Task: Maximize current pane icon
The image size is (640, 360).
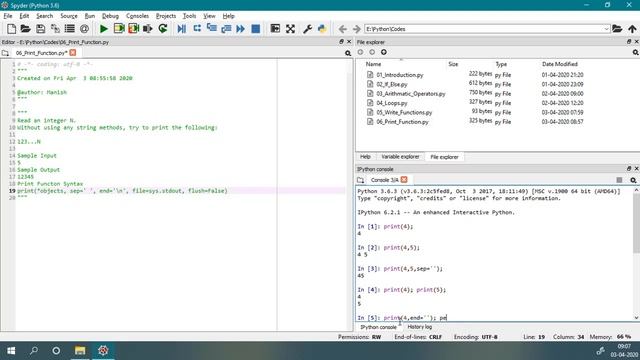Action: pyautogui.click(x=275, y=29)
